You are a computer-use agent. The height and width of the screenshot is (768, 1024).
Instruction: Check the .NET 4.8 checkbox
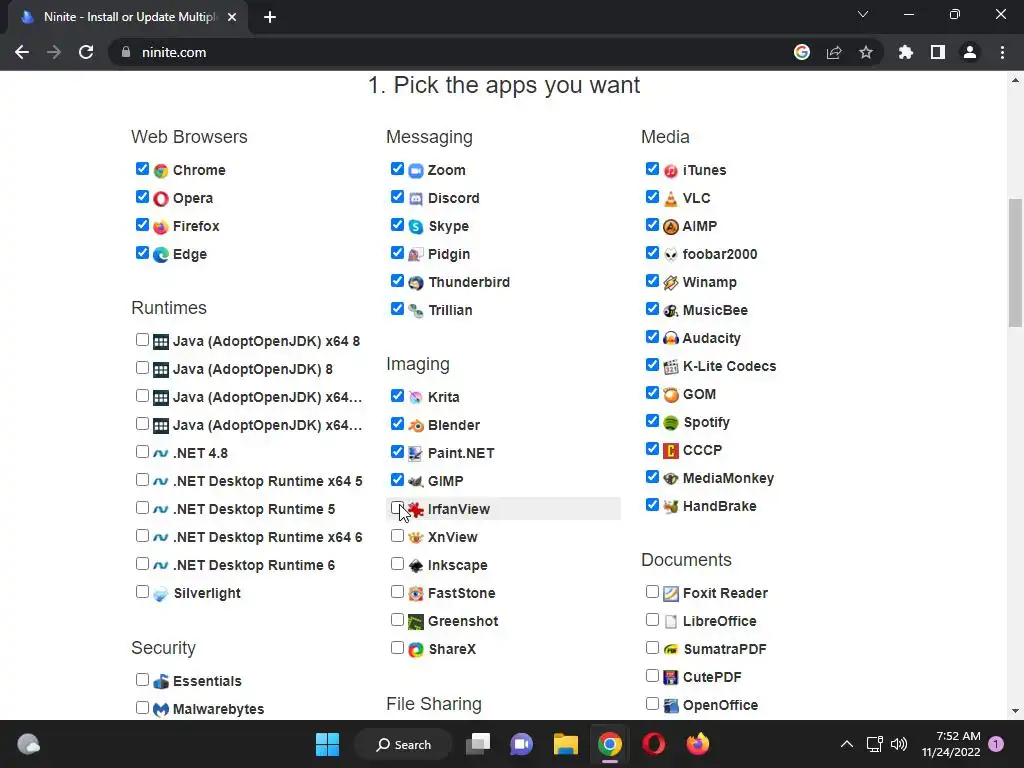[142, 451]
